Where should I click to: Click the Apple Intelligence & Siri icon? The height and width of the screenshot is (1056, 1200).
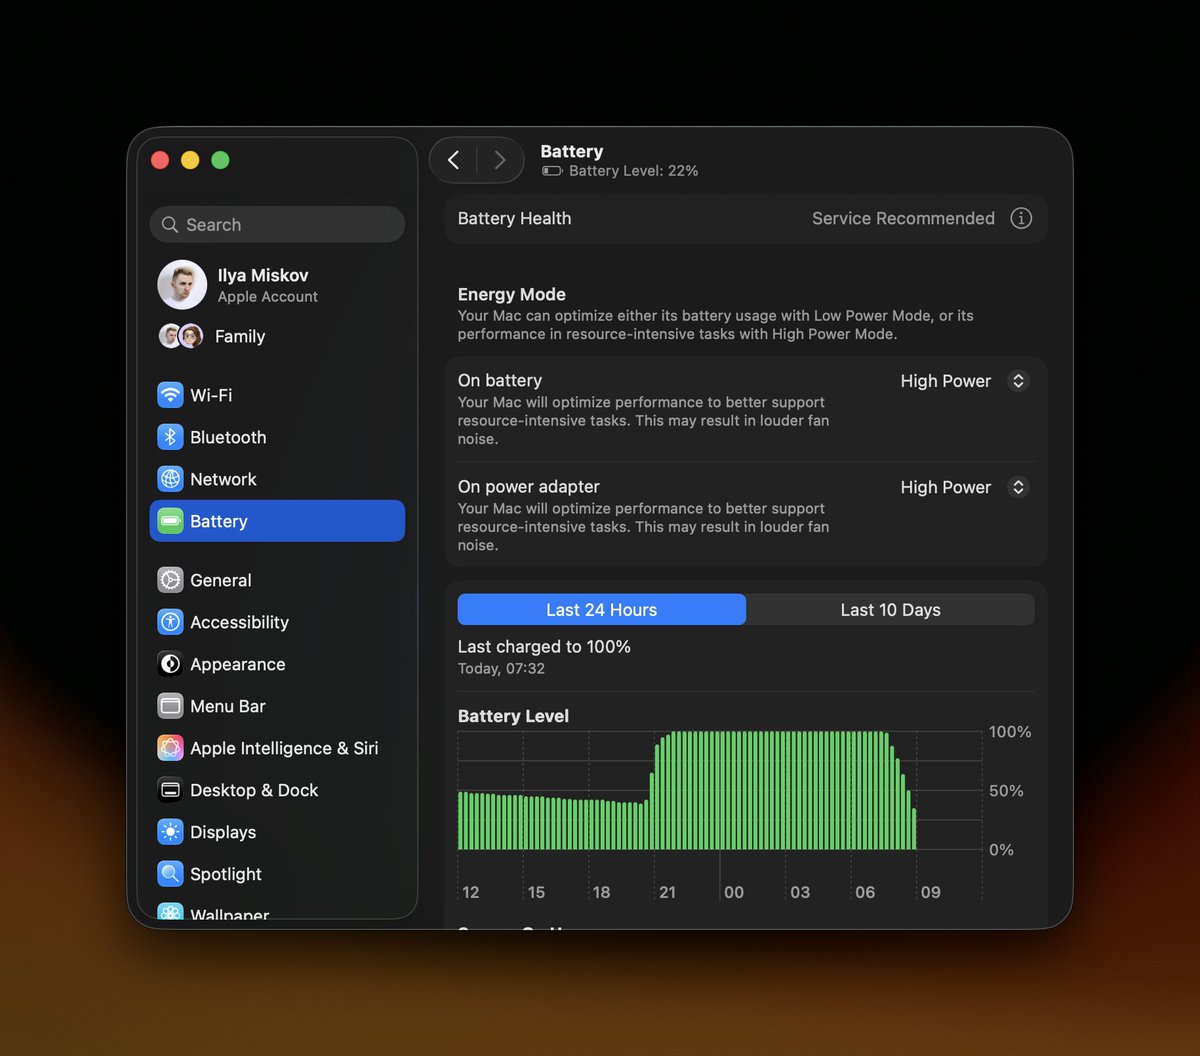coord(170,748)
